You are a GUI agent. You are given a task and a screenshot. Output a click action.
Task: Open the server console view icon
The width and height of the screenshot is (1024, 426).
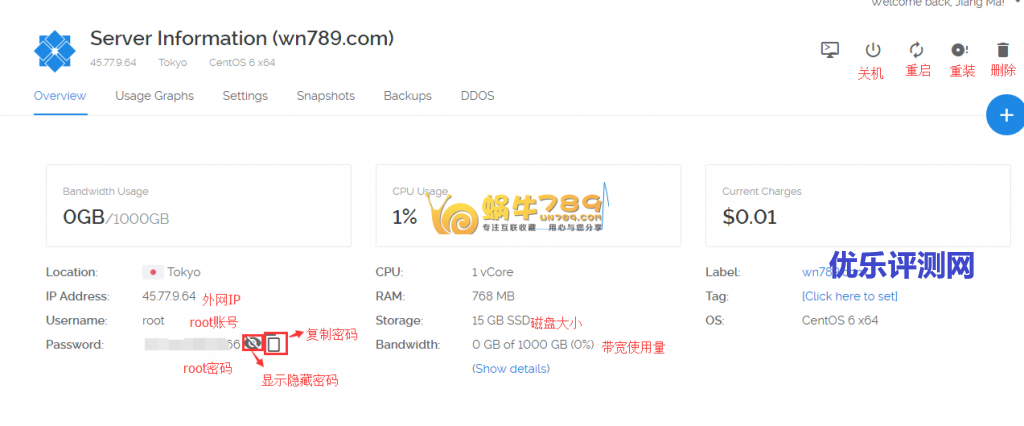click(x=829, y=50)
